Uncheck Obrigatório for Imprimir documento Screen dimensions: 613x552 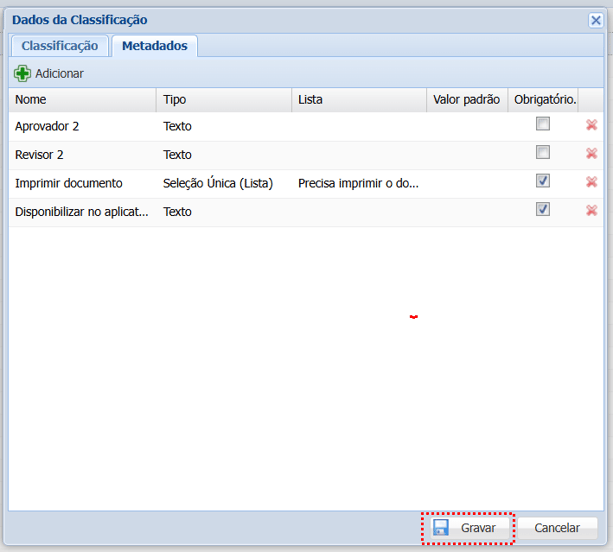point(542,181)
